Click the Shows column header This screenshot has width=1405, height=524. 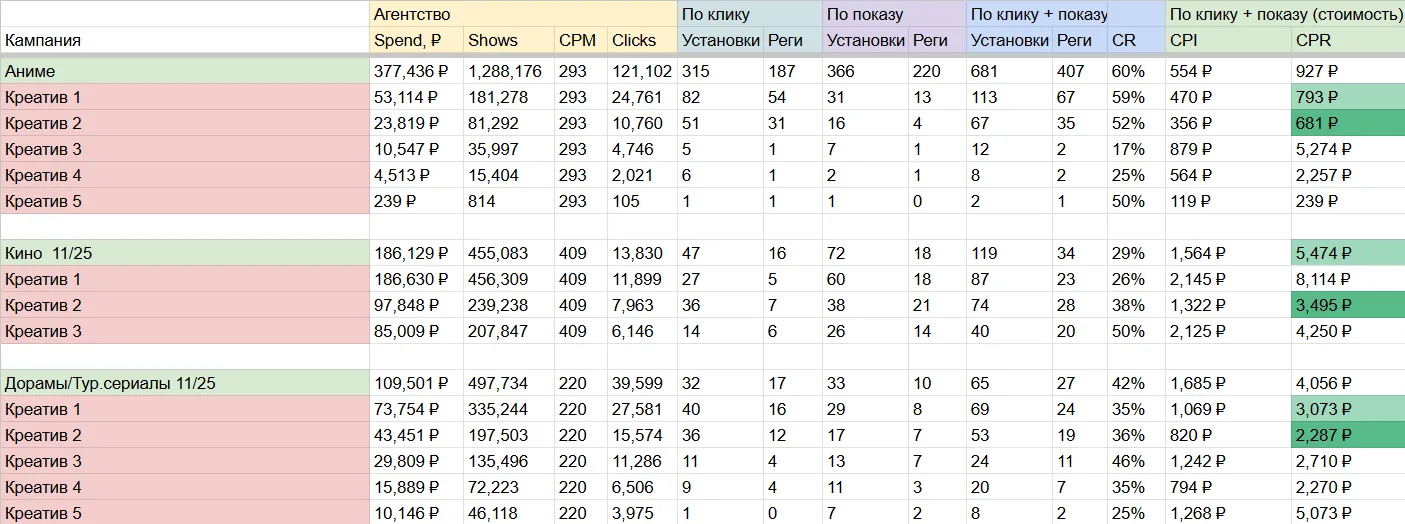tap(509, 40)
